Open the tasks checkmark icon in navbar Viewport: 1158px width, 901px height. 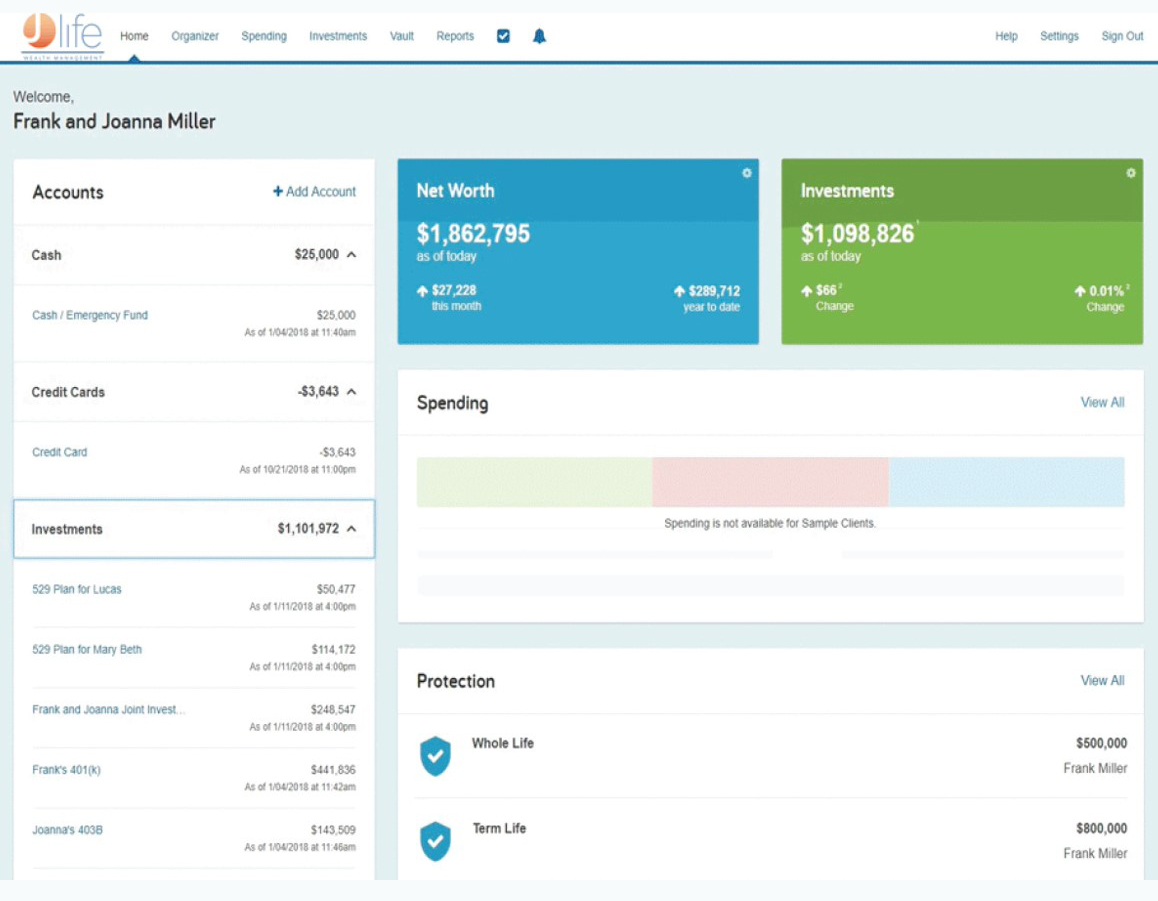[x=503, y=35]
